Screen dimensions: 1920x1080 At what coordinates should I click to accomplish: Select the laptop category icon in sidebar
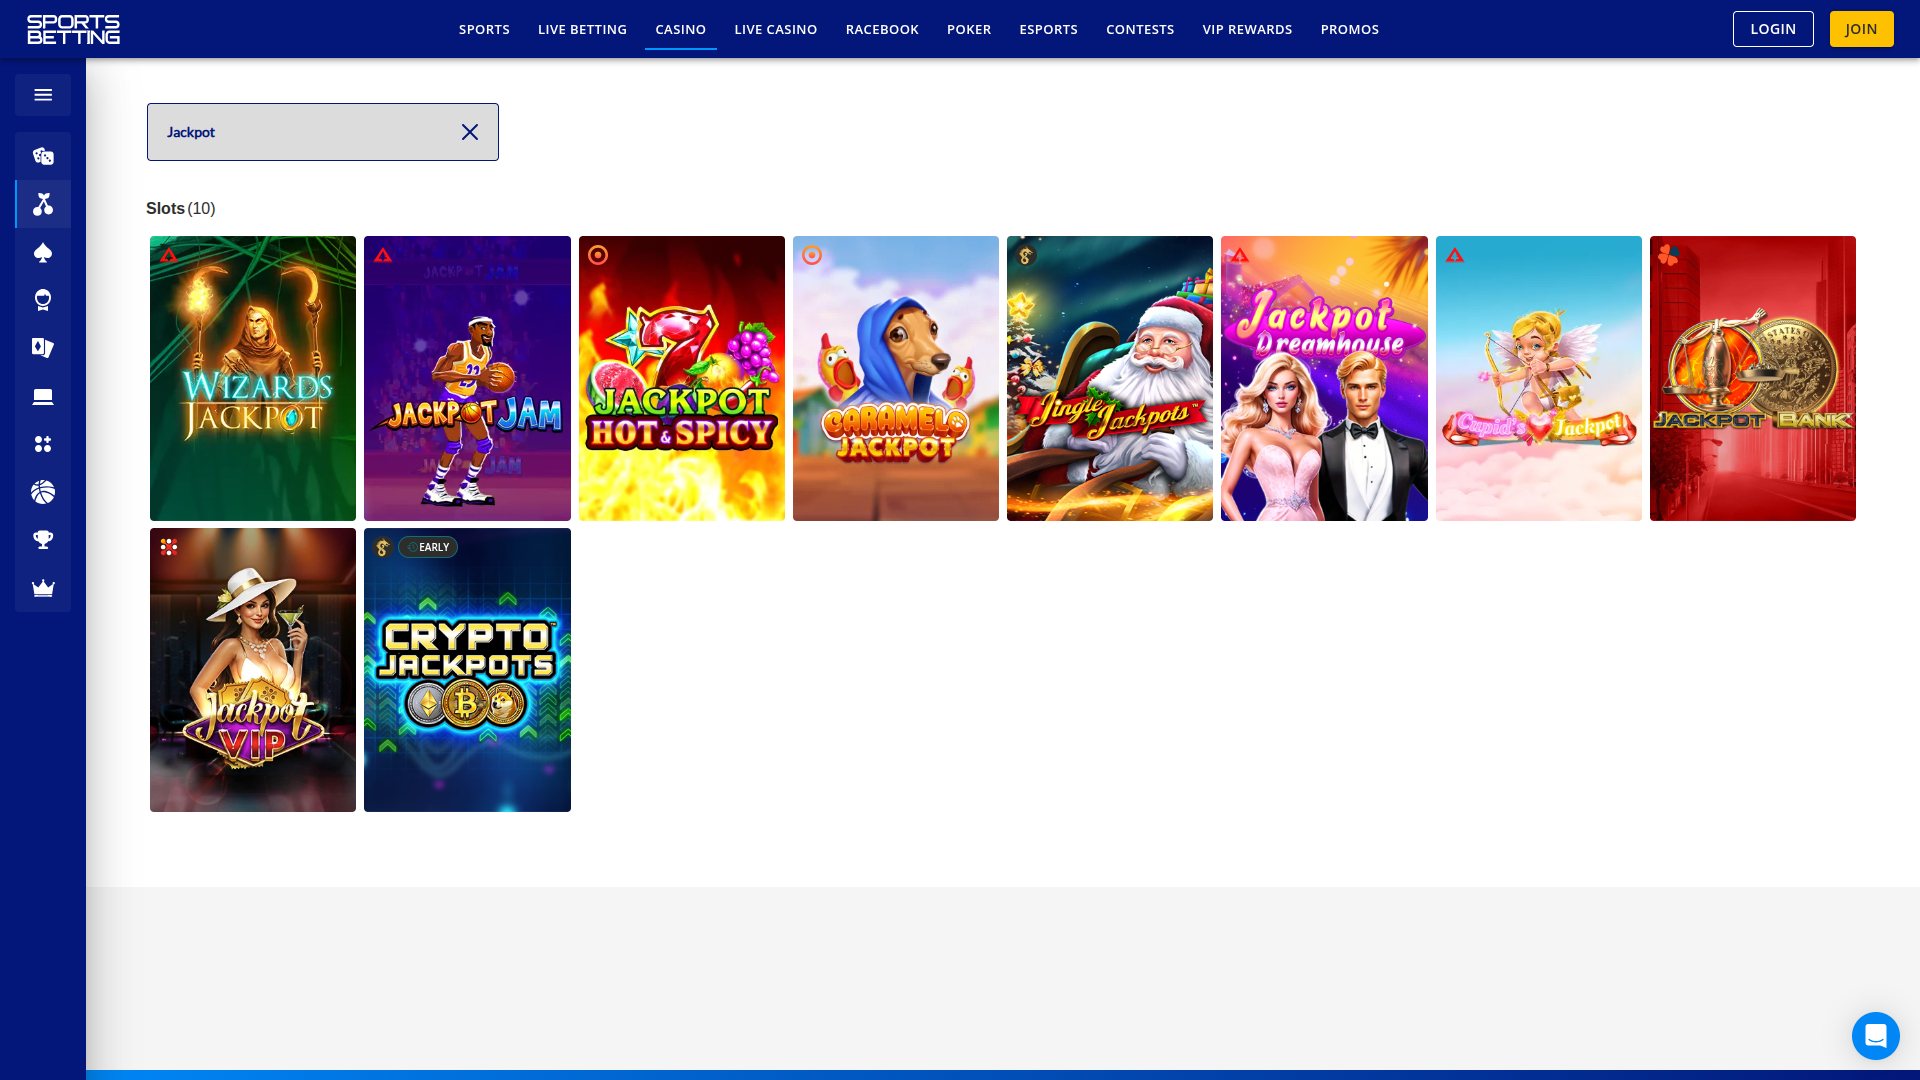click(x=43, y=396)
